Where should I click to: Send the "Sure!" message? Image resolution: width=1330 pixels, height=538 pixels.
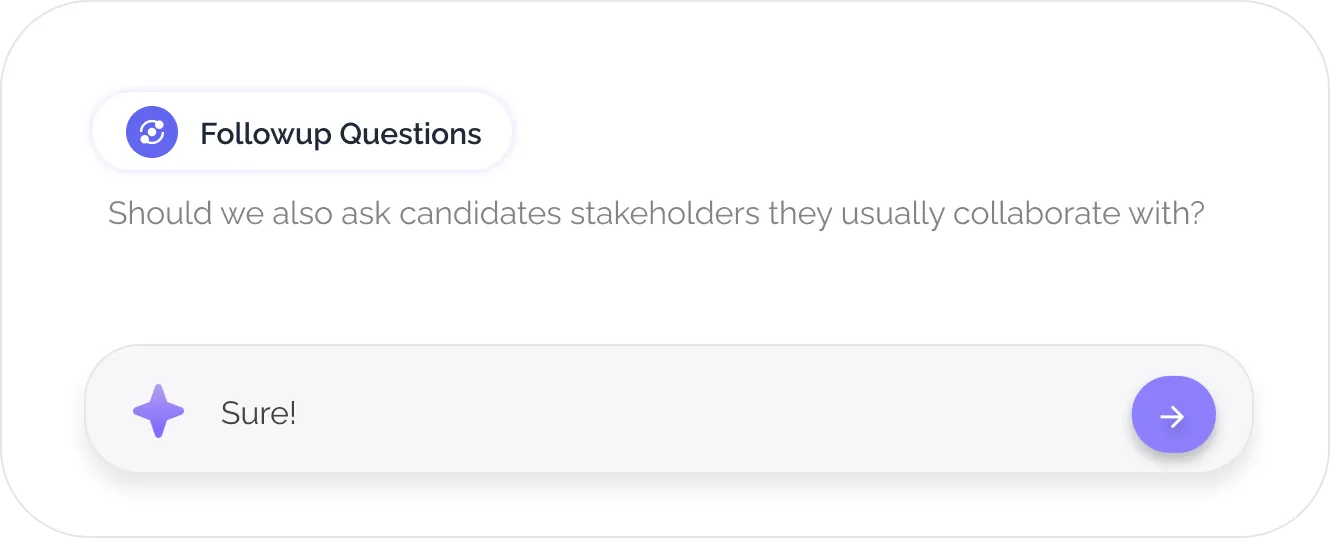tap(1173, 415)
